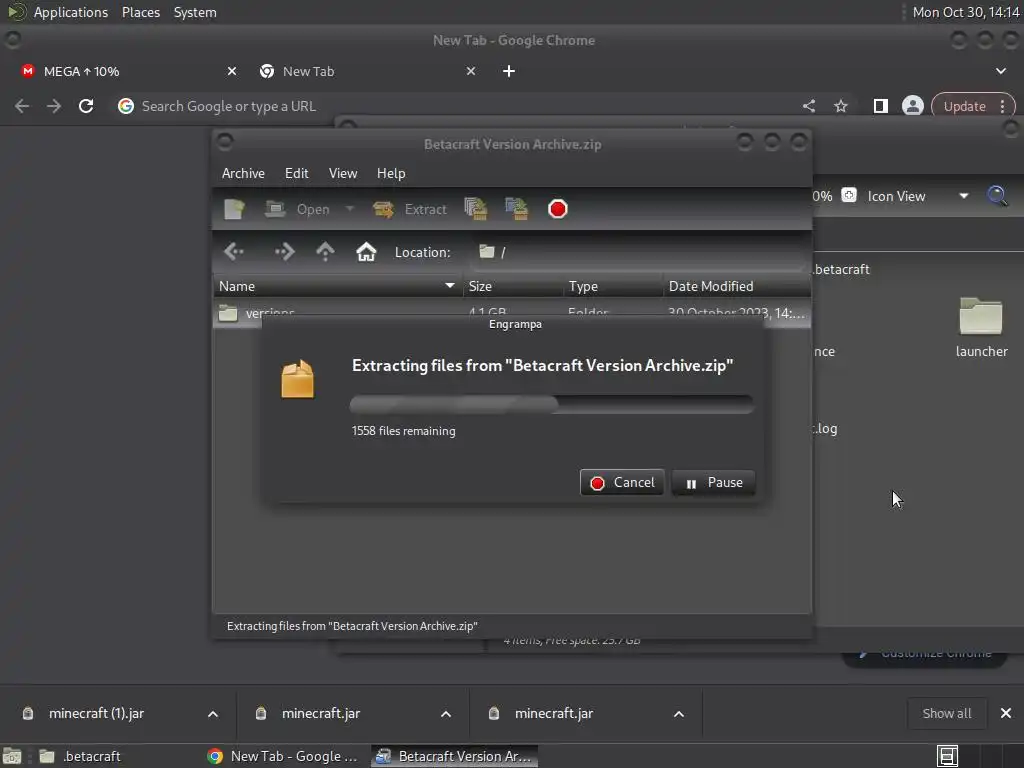The height and width of the screenshot is (768, 1024).
Task: Sort by the Size column header
Action: pyautogui.click(x=513, y=286)
